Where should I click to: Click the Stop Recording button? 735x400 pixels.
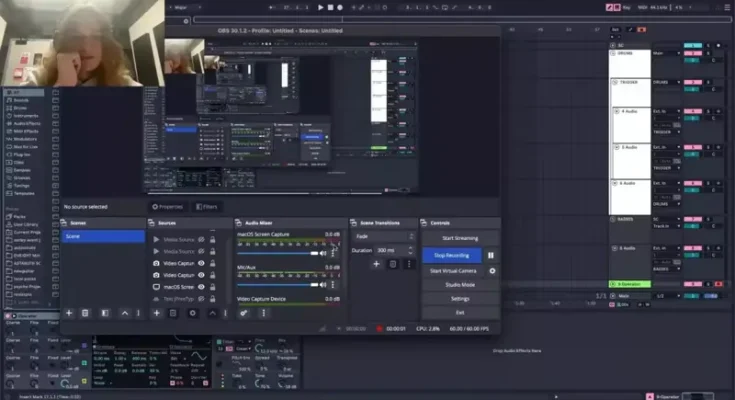451,256
